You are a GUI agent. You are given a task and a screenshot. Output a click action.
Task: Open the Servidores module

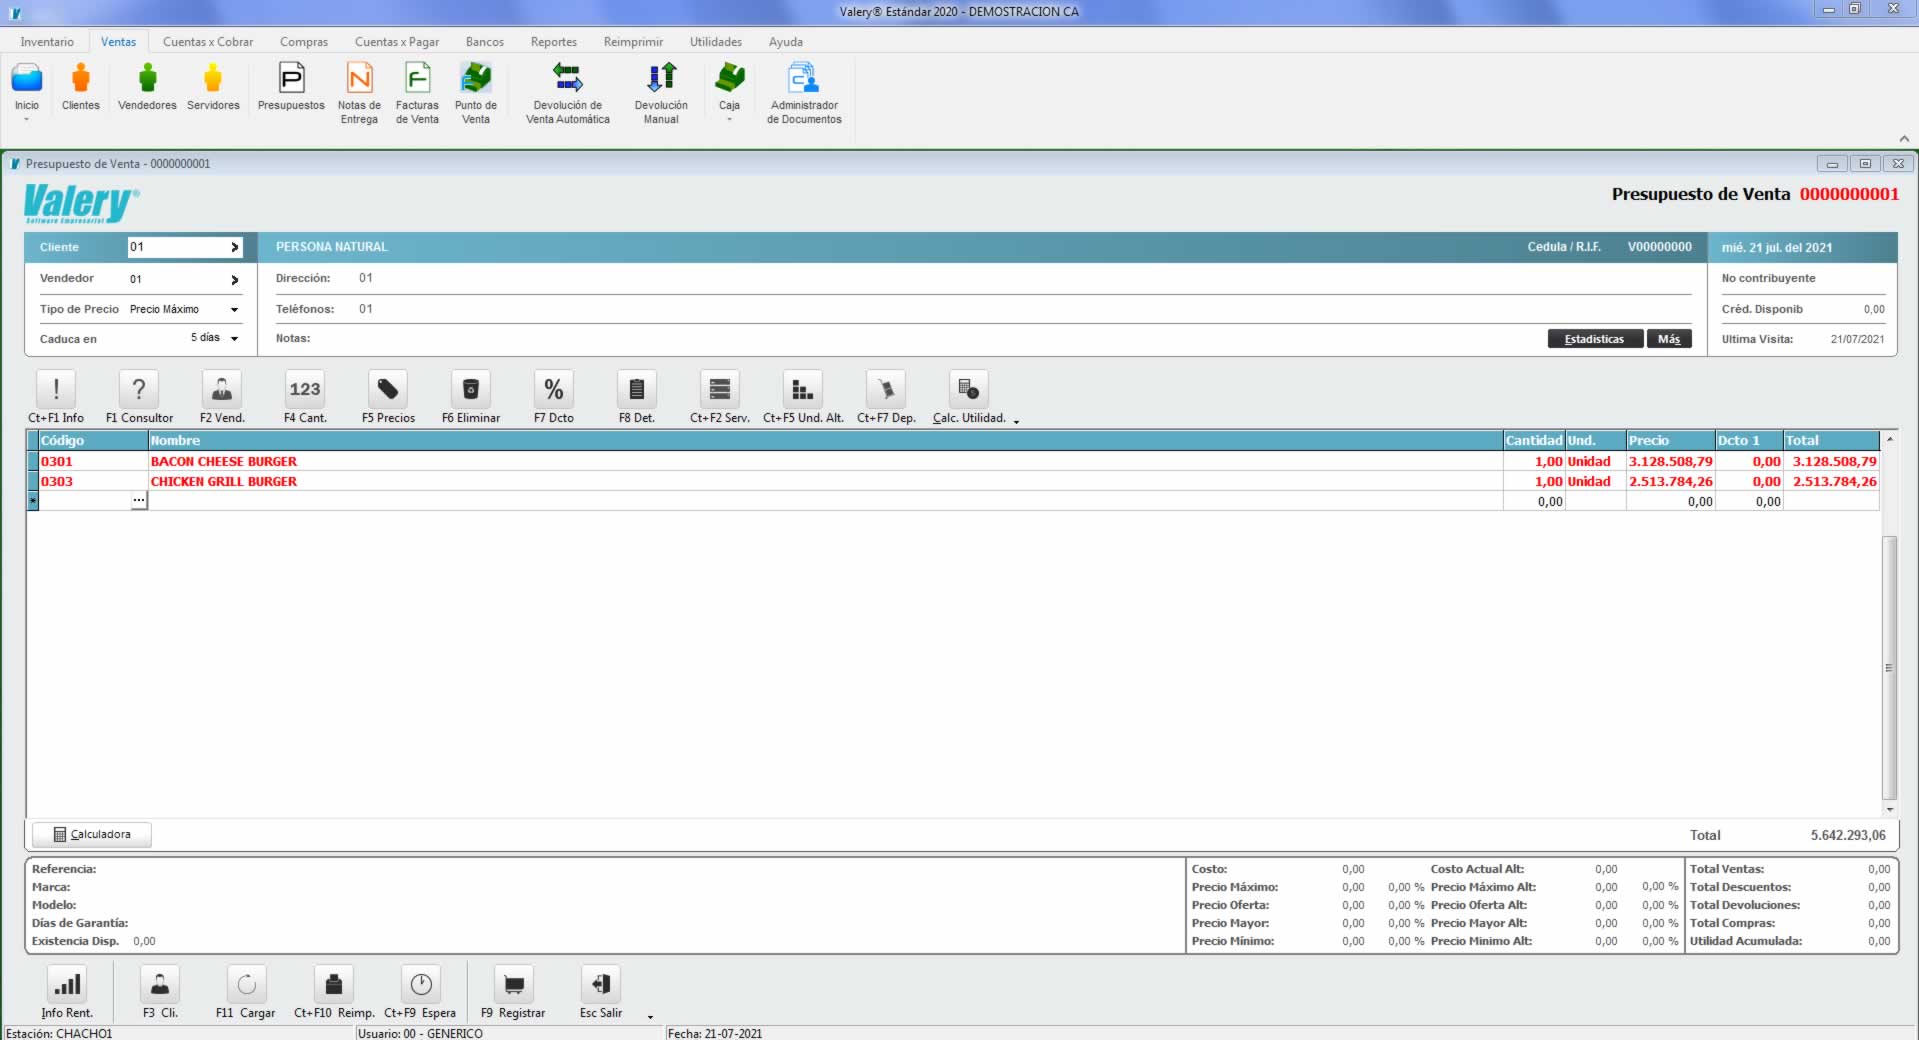click(213, 86)
